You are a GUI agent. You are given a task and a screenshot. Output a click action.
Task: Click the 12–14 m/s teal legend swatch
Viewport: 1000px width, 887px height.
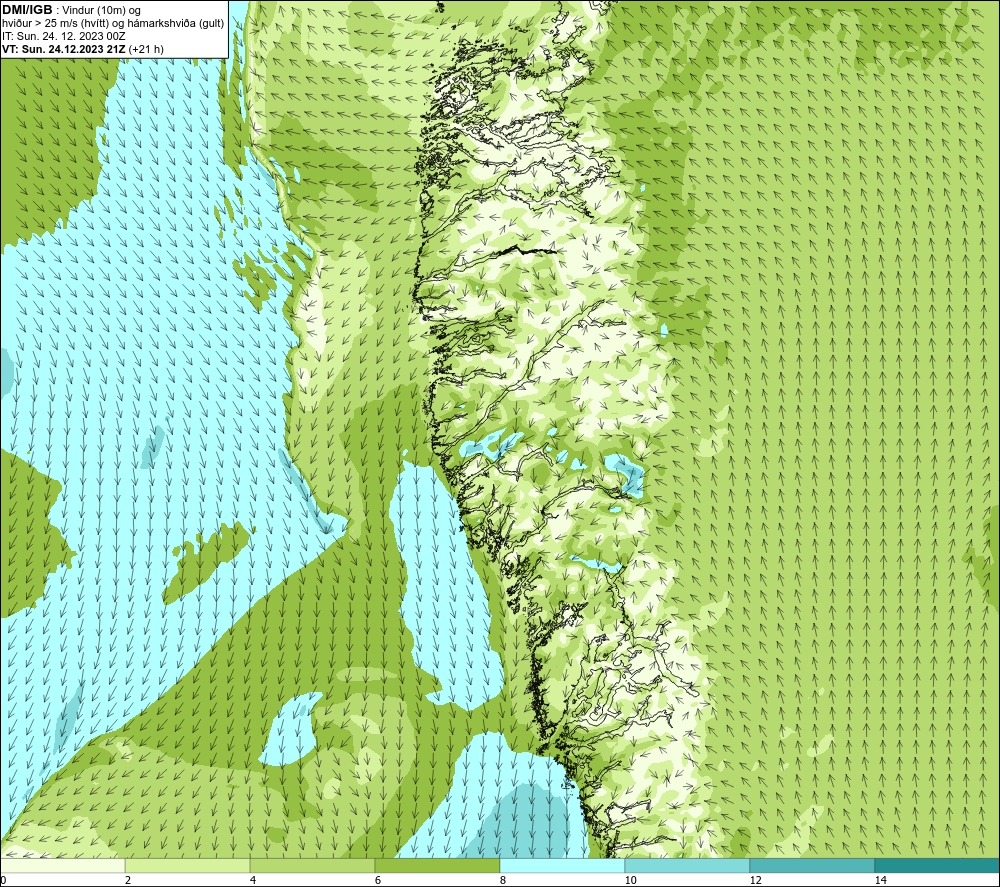click(x=812, y=865)
